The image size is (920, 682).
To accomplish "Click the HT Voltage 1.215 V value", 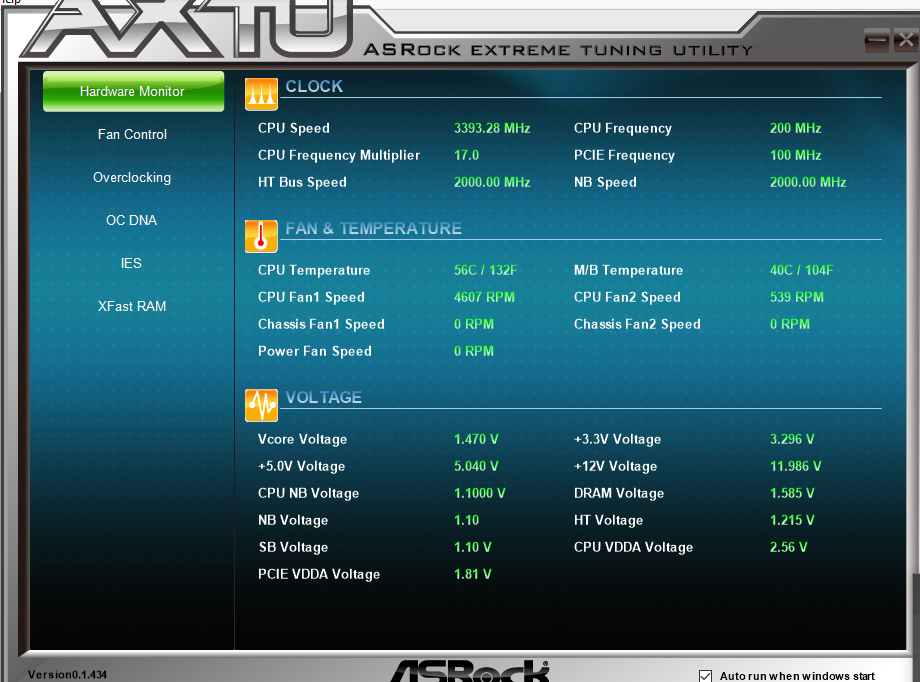I will (x=792, y=520).
